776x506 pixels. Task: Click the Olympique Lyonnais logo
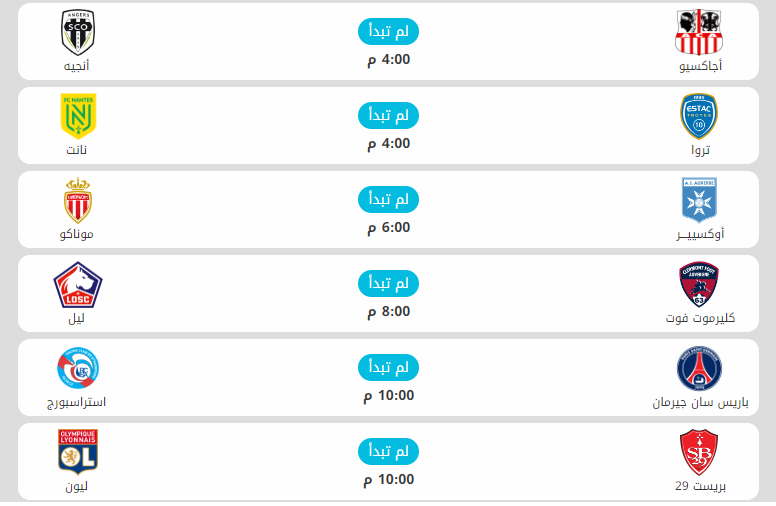tap(77, 452)
